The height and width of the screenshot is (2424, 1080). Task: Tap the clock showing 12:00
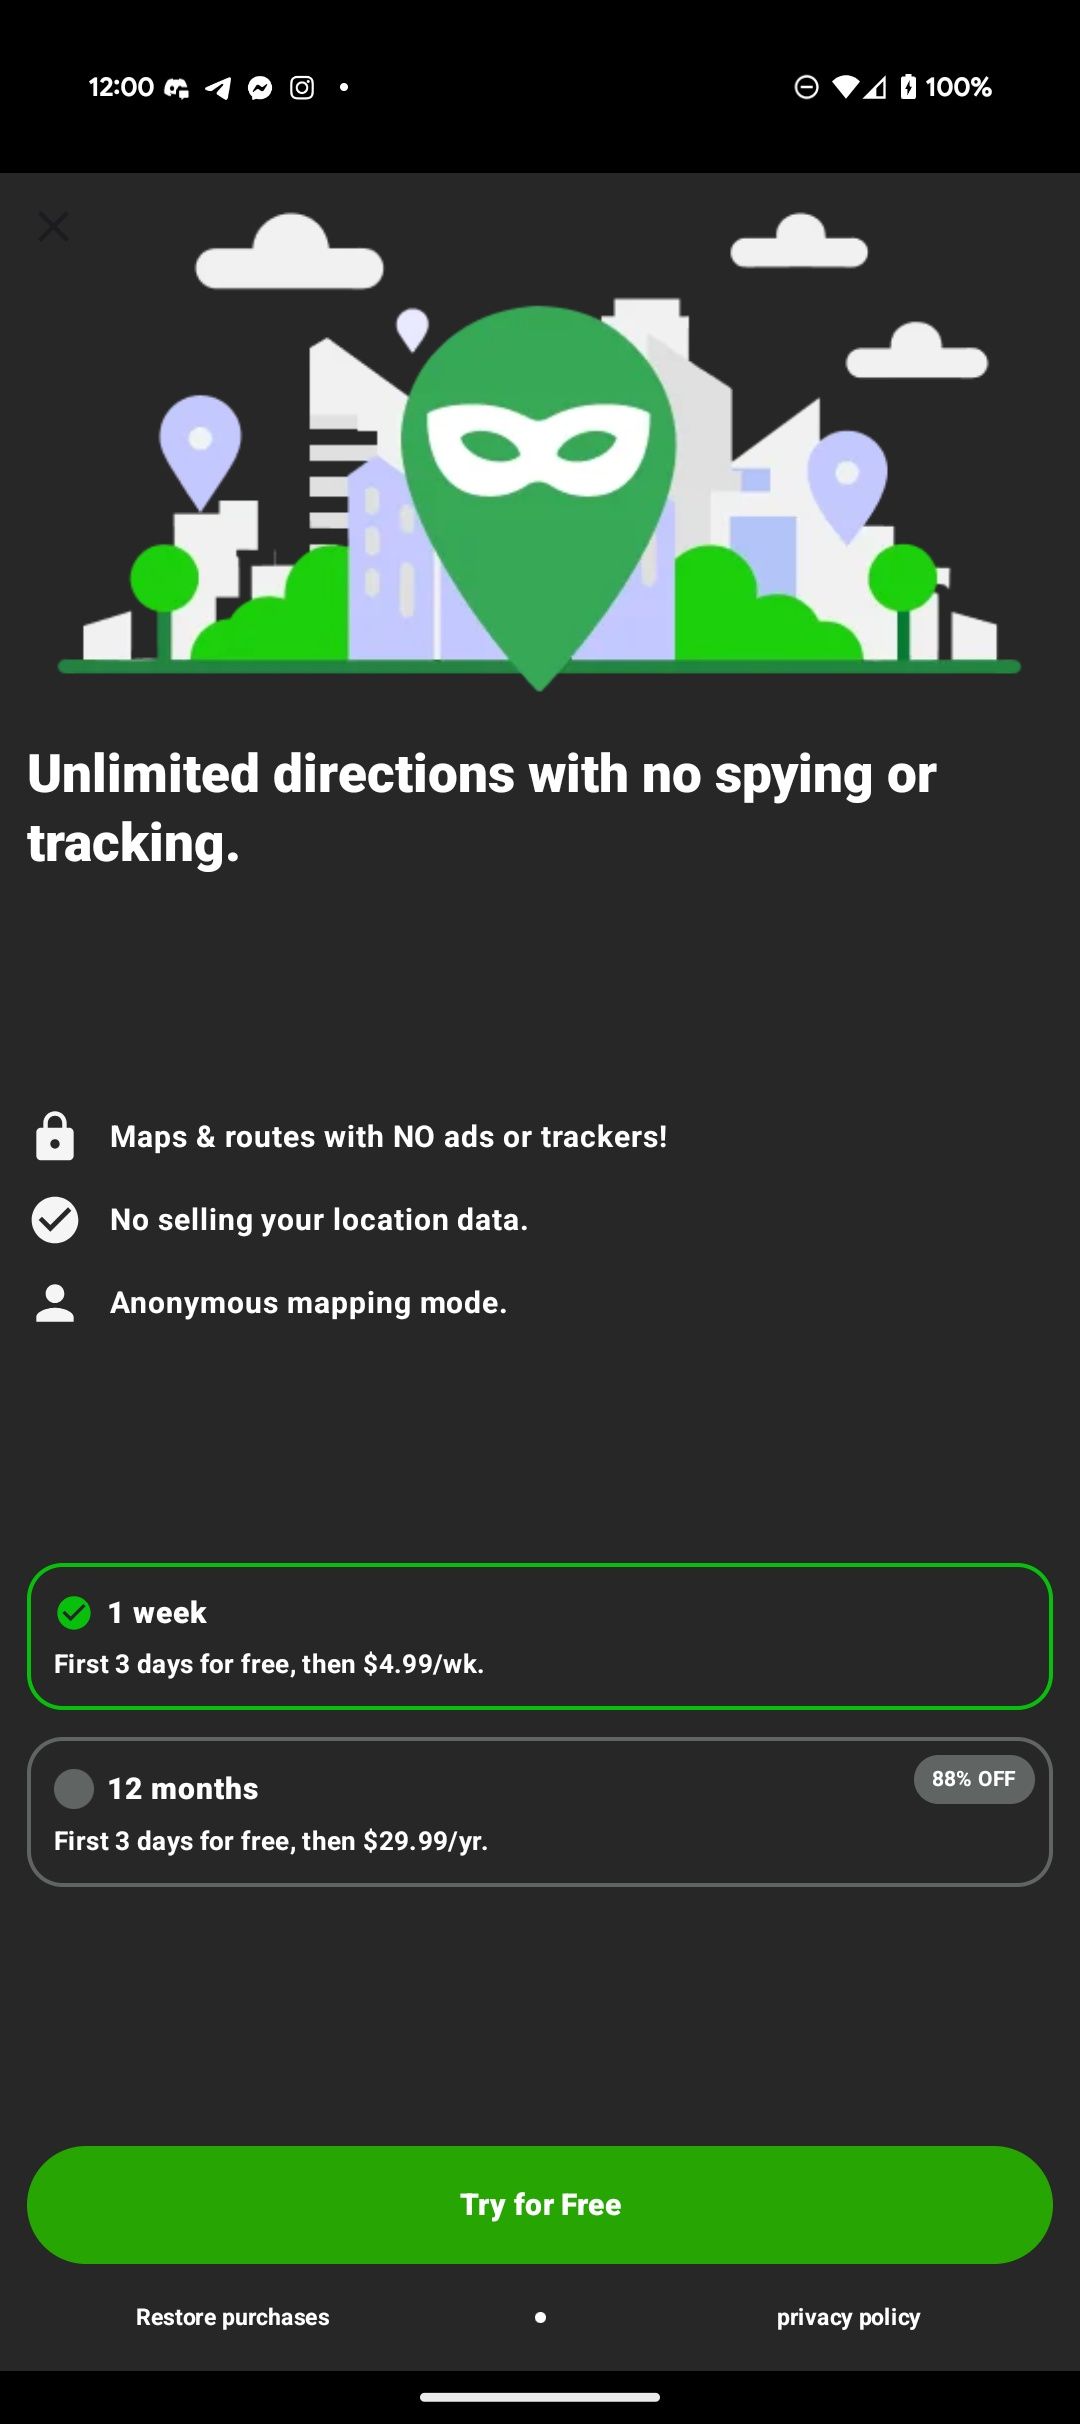pyautogui.click(x=120, y=87)
